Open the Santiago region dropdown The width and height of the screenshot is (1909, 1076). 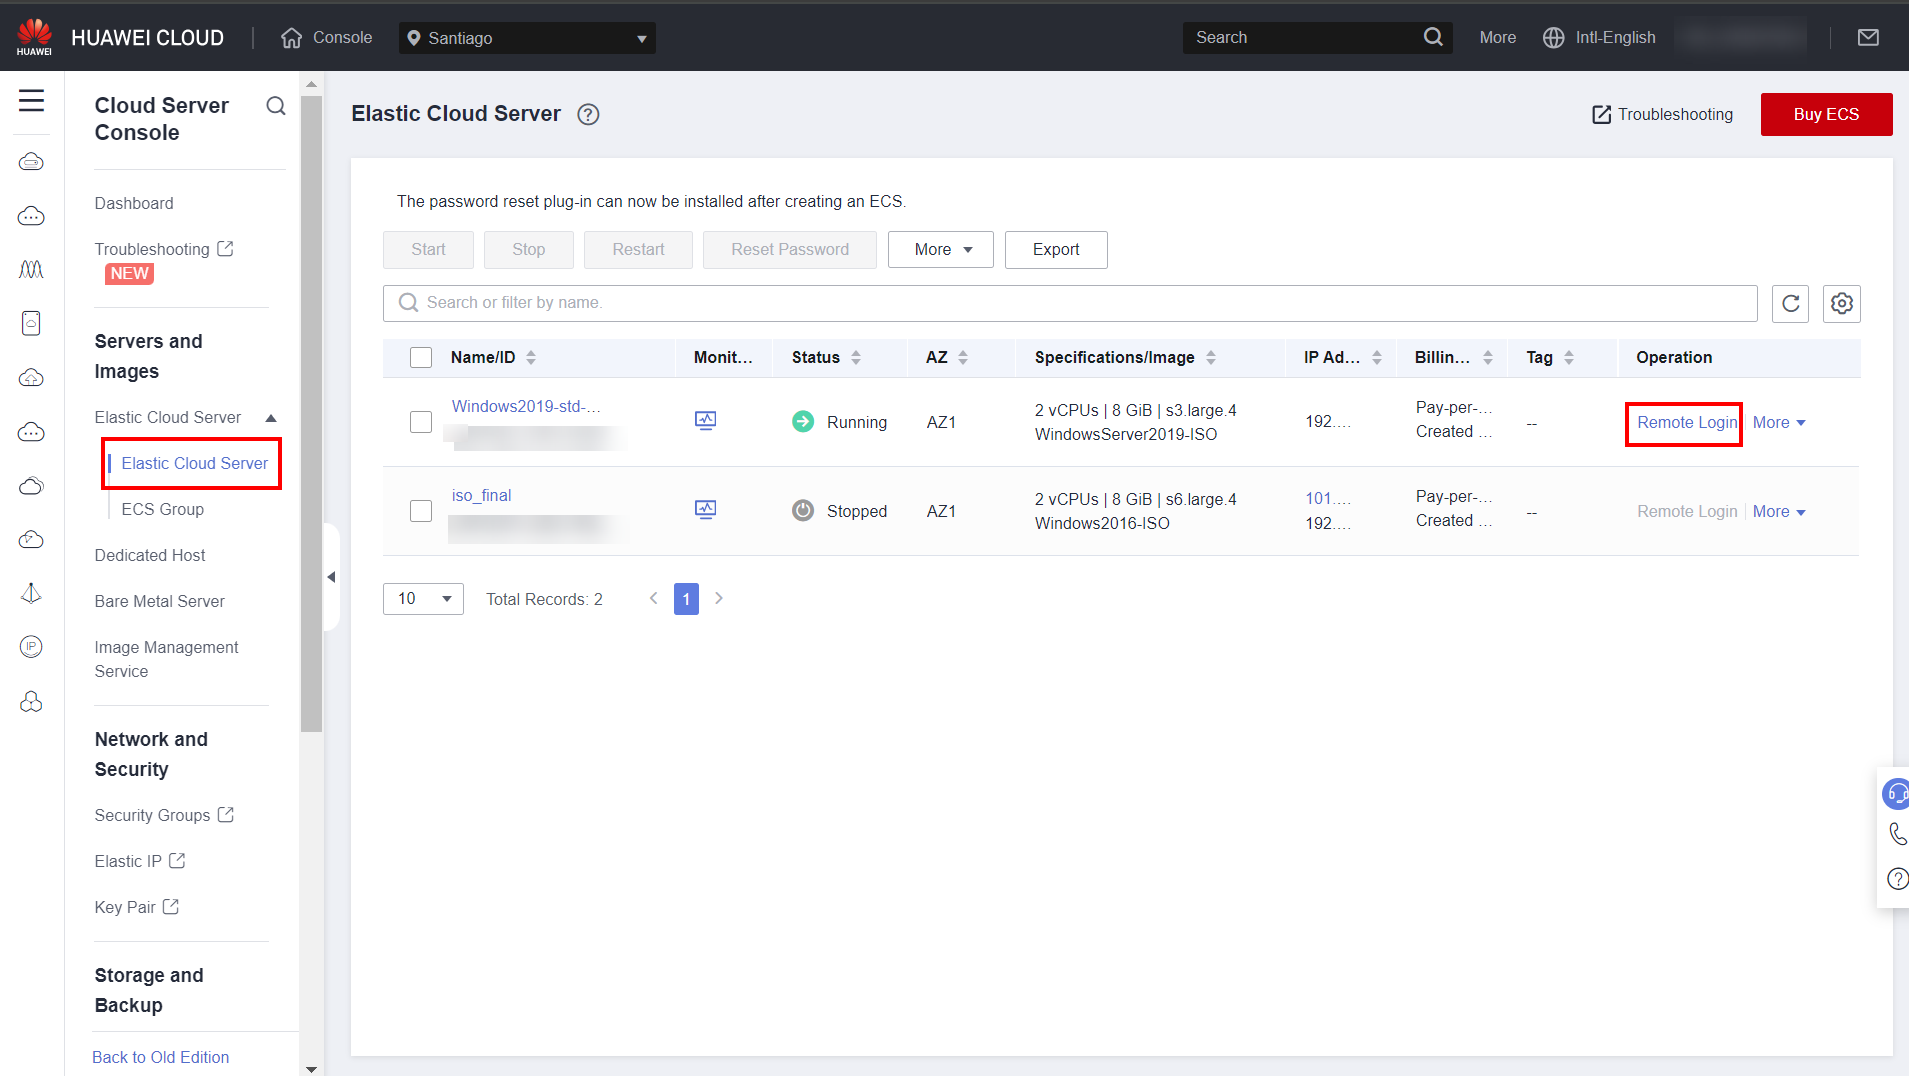(x=527, y=38)
